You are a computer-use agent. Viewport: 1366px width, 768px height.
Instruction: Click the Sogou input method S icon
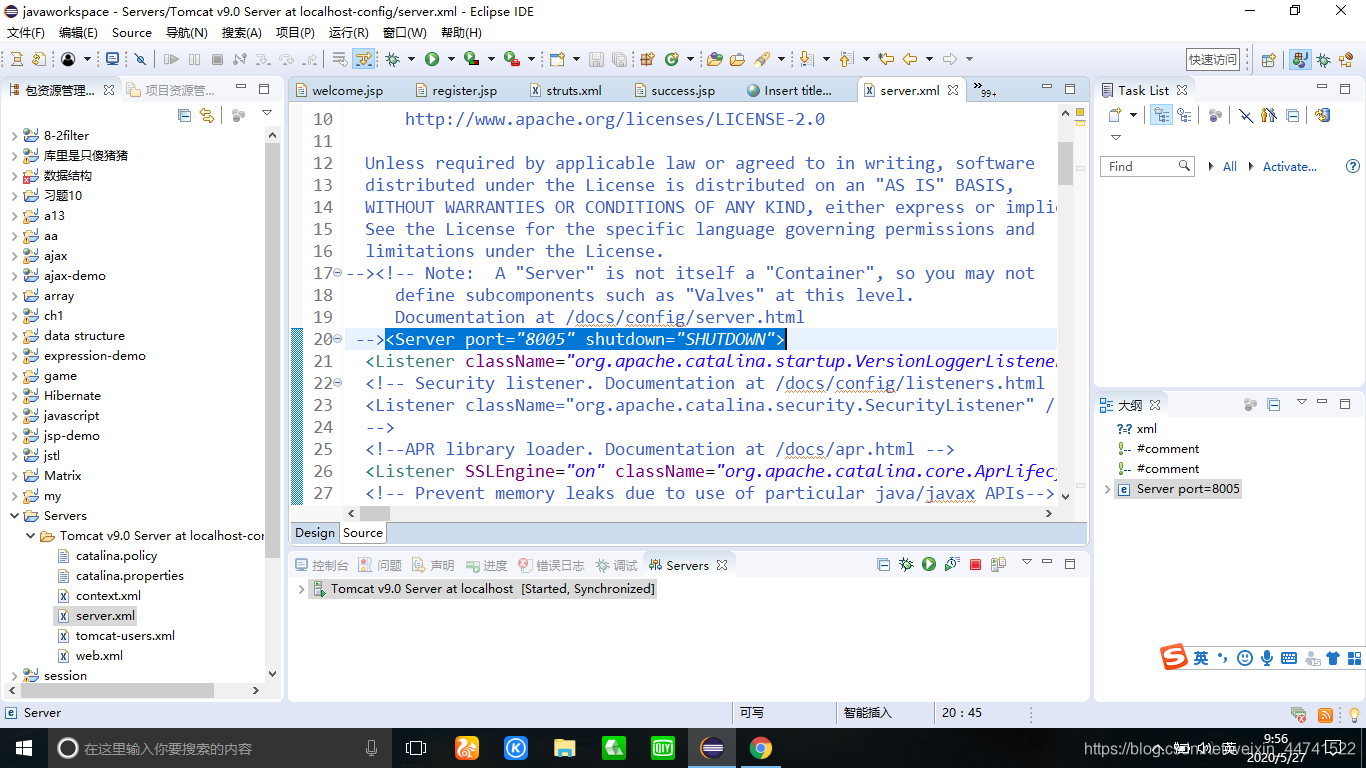point(1174,657)
